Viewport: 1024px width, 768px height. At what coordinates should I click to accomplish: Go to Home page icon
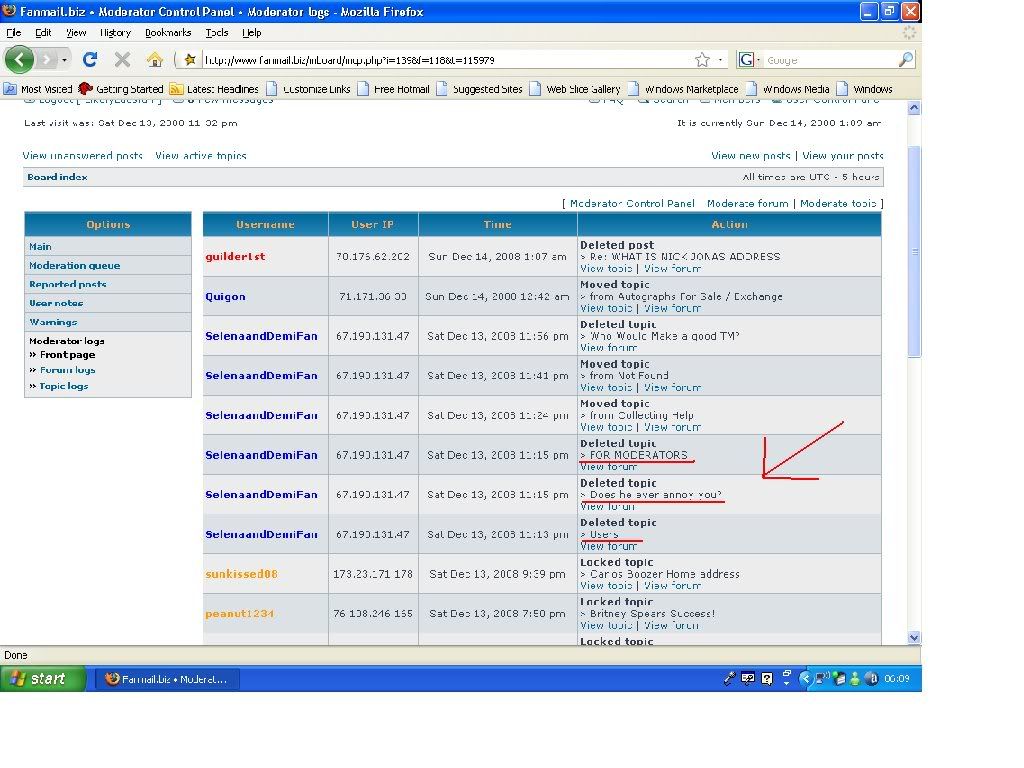155,60
